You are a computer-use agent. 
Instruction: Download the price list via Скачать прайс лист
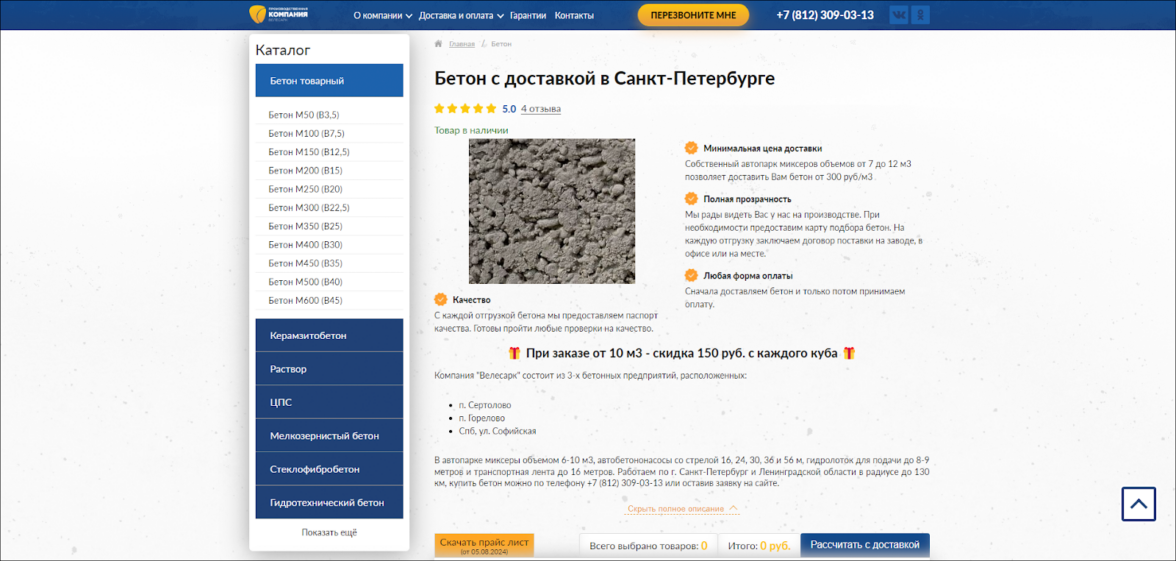484,545
